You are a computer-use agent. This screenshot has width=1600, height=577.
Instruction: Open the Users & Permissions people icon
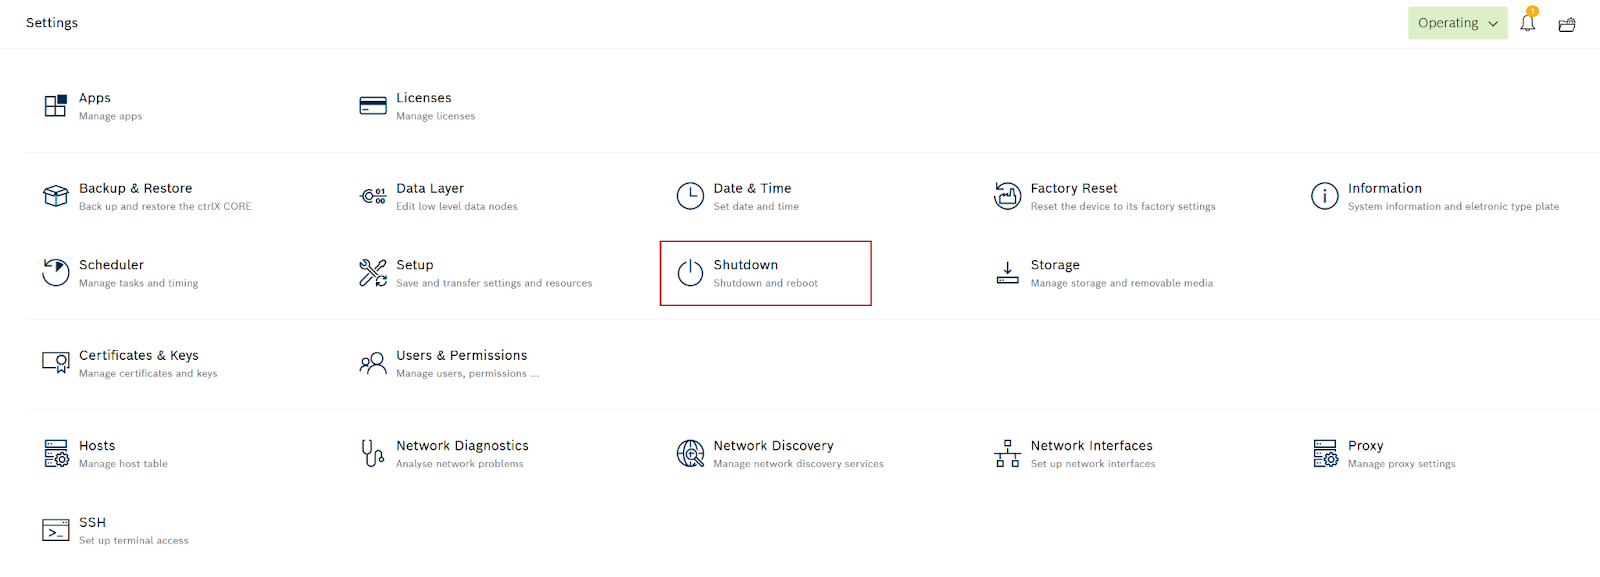tap(373, 363)
